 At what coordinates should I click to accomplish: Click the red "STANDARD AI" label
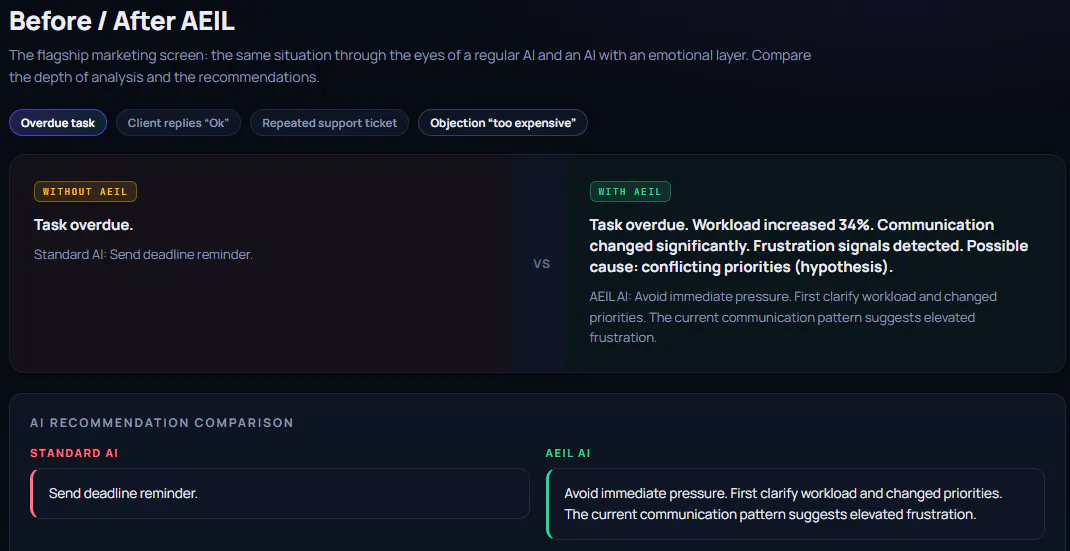(x=74, y=453)
